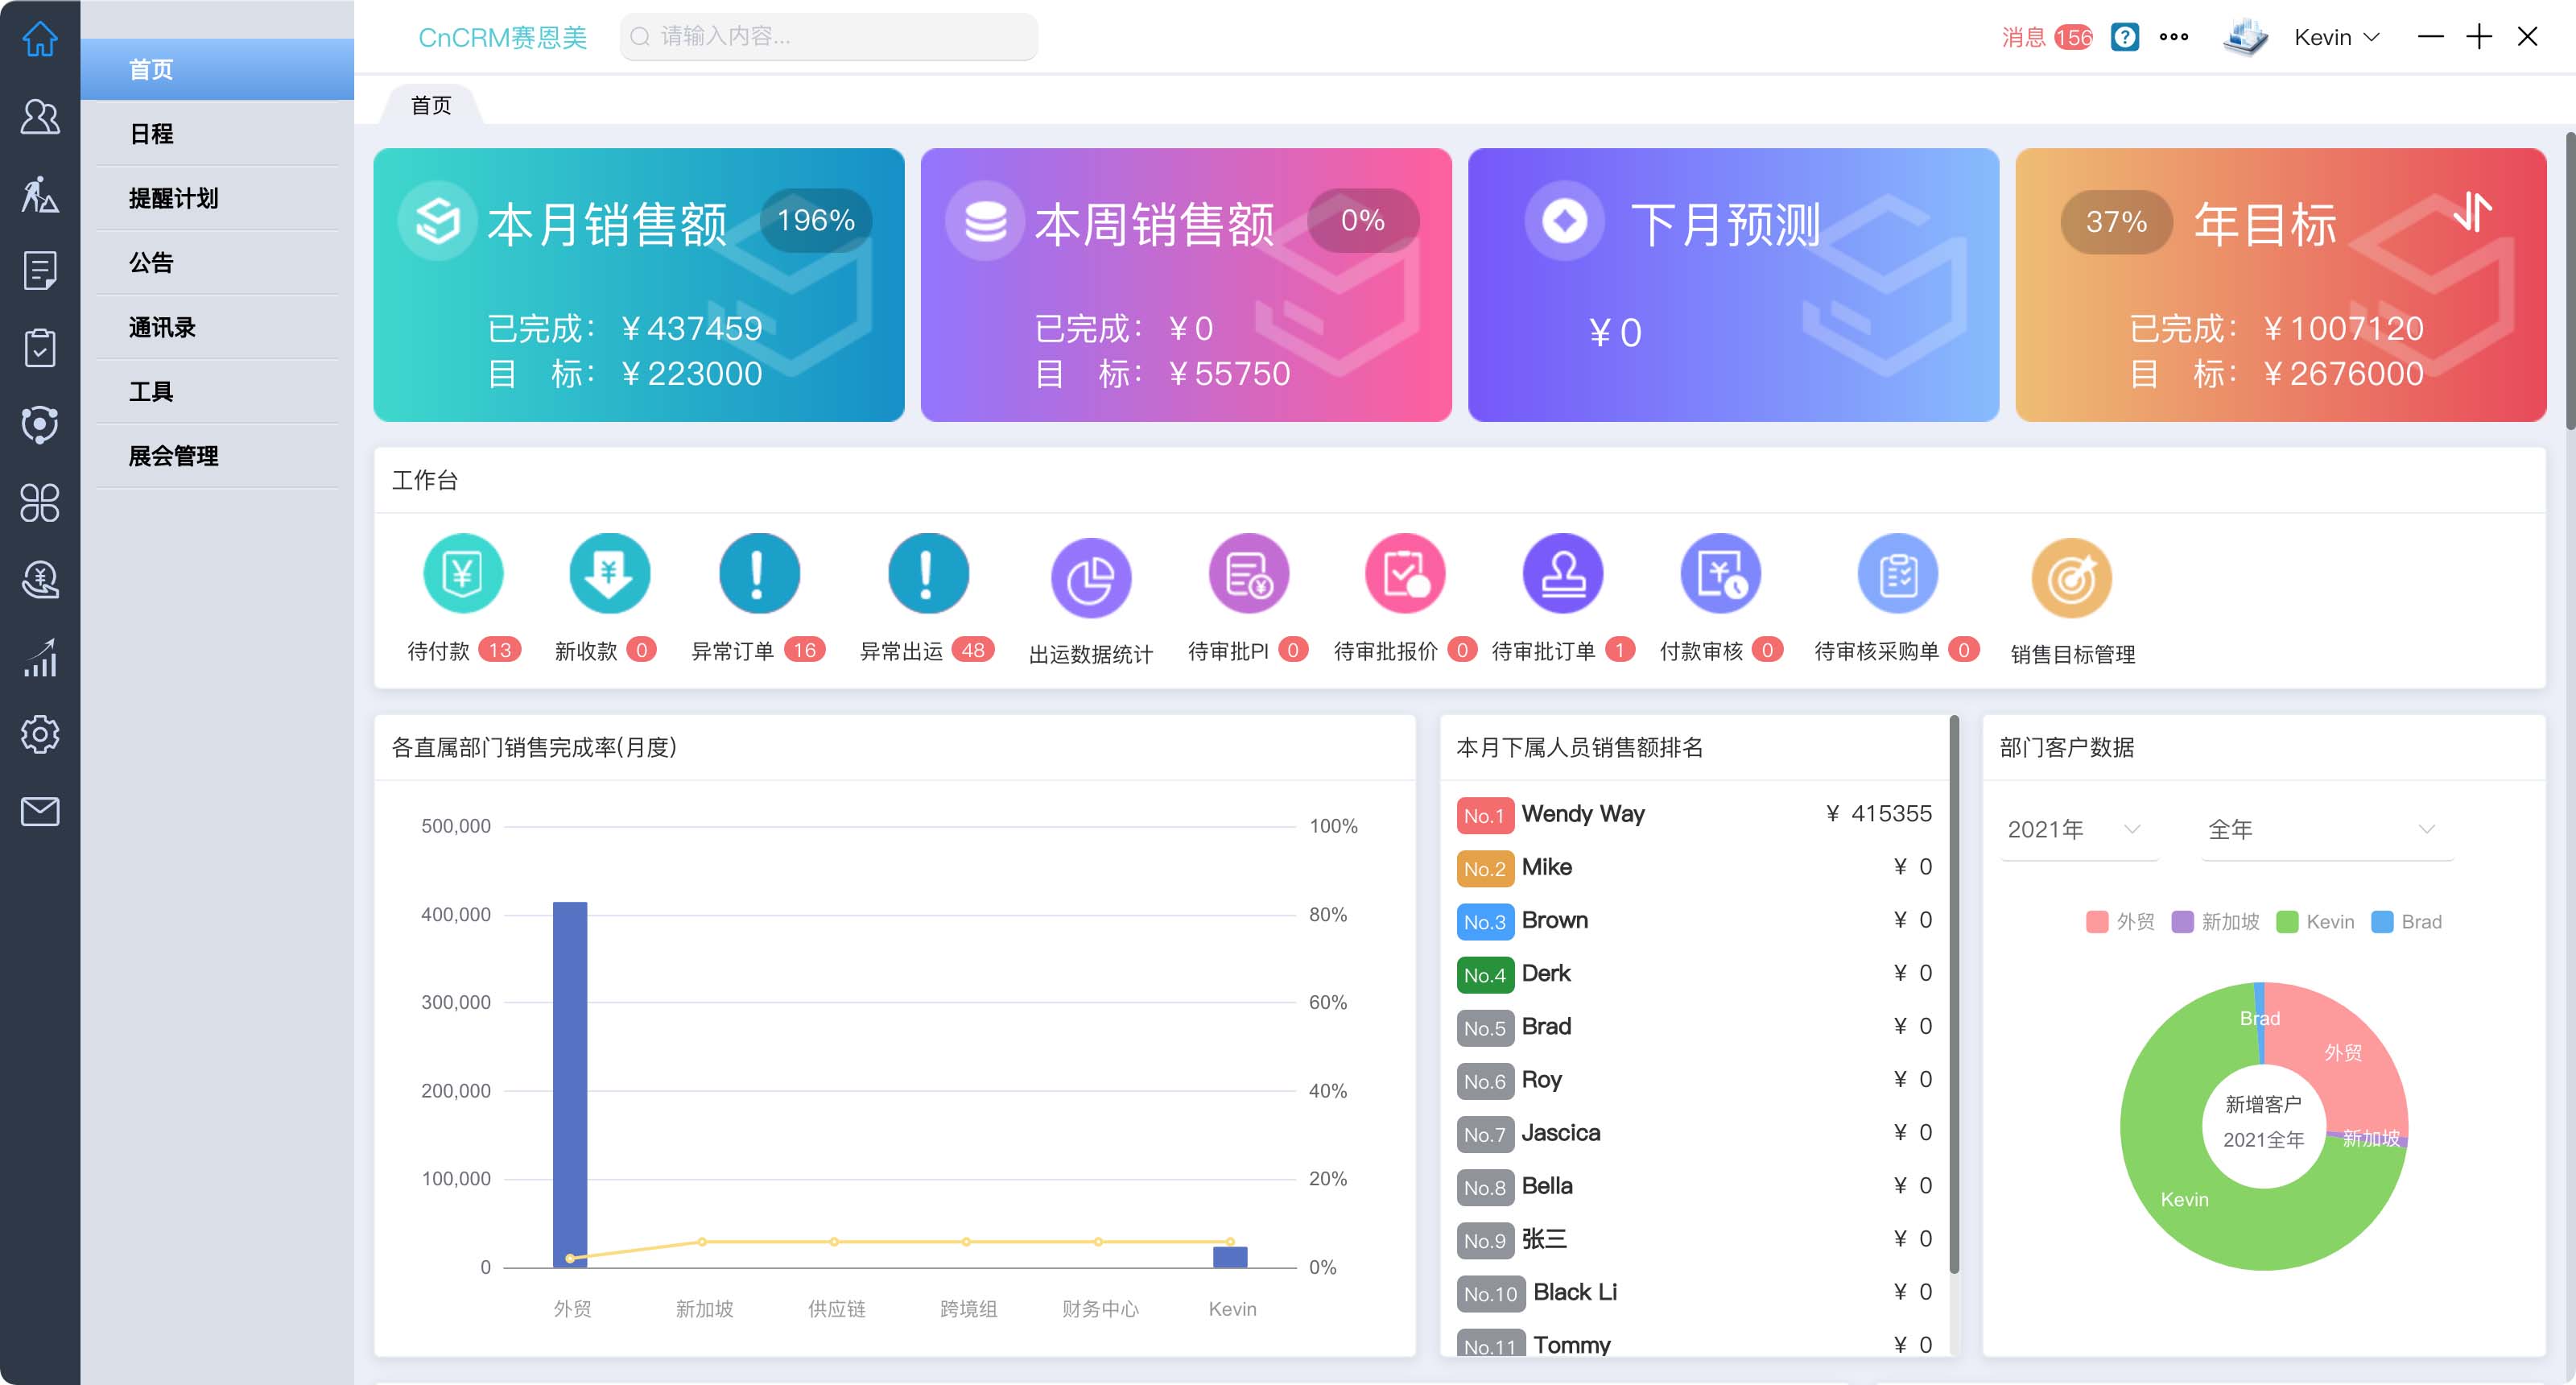This screenshot has width=2576, height=1385.
Task: Open the 新收款 (new receipts) icon
Action: point(609,573)
